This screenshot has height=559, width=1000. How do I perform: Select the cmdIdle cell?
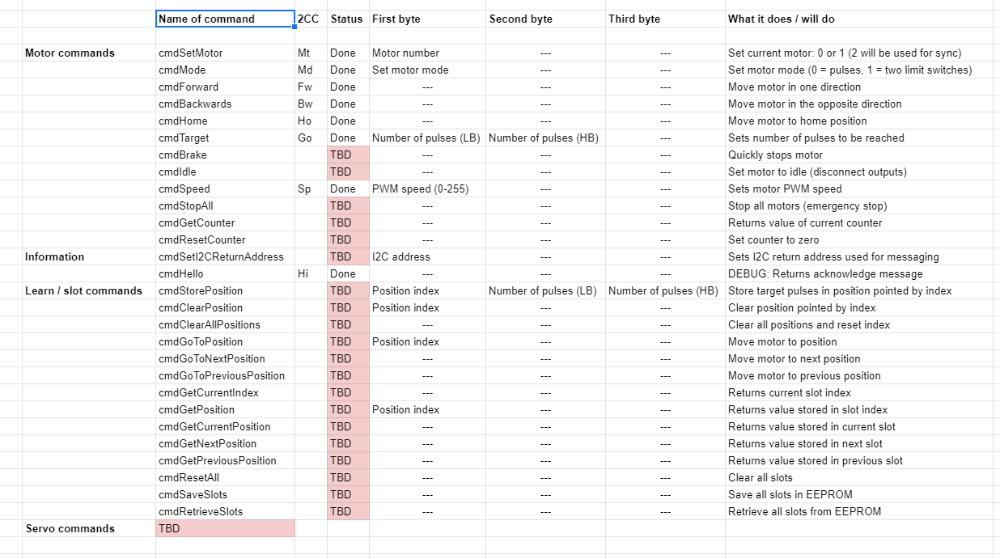coord(225,172)
